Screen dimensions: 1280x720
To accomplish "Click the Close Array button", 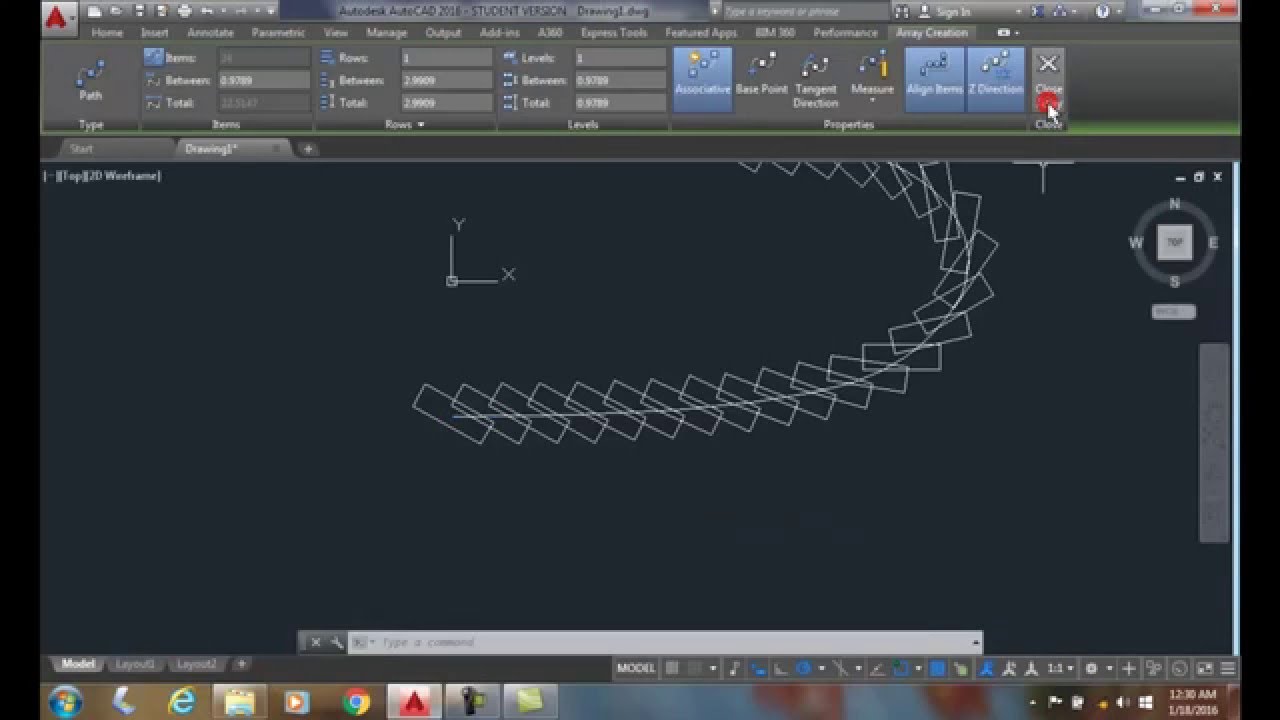I will [x=1048, y=78].
